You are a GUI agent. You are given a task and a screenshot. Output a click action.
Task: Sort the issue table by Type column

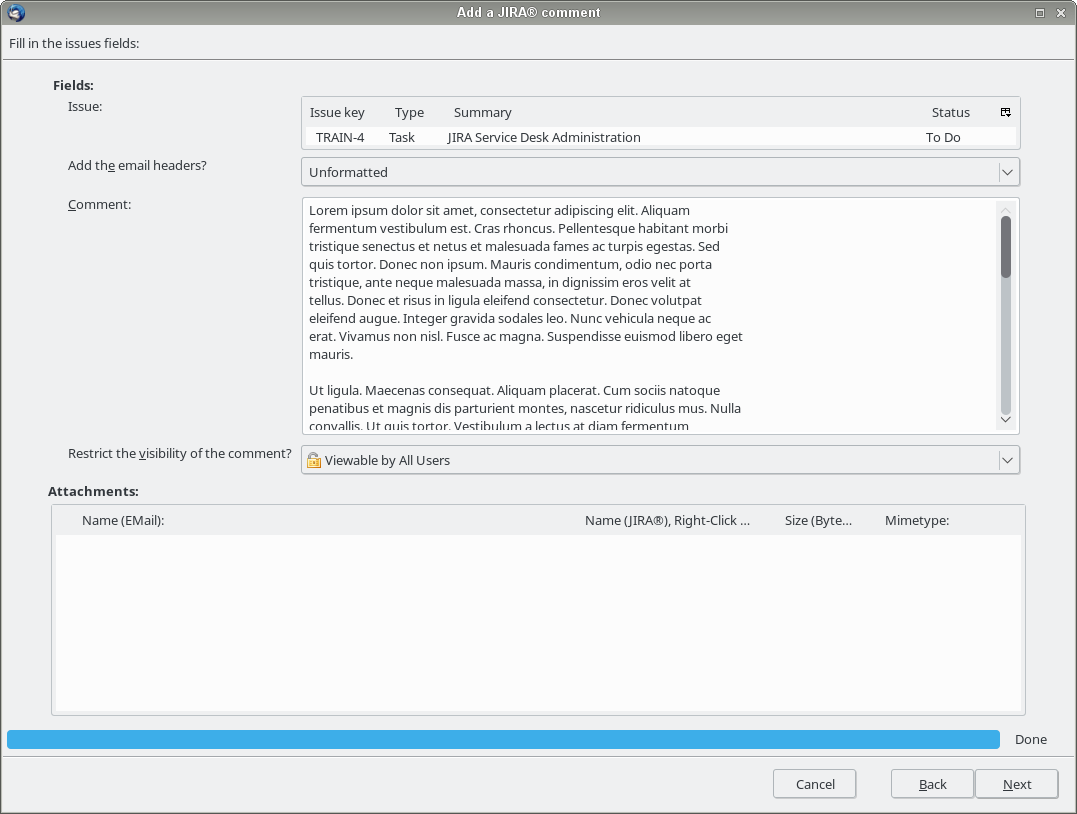(x=409, y=113)
